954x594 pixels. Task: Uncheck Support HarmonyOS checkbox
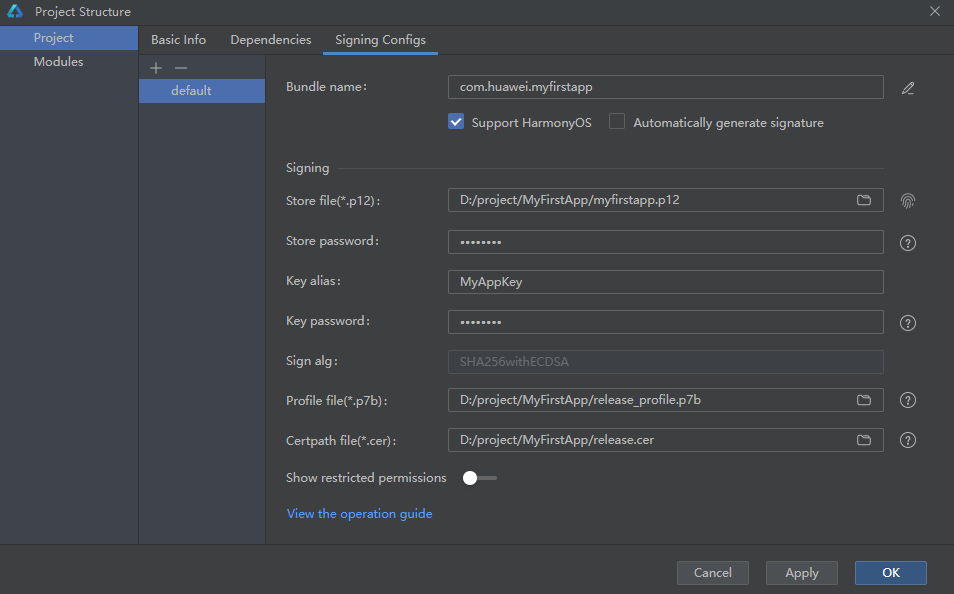coord(456,122)
